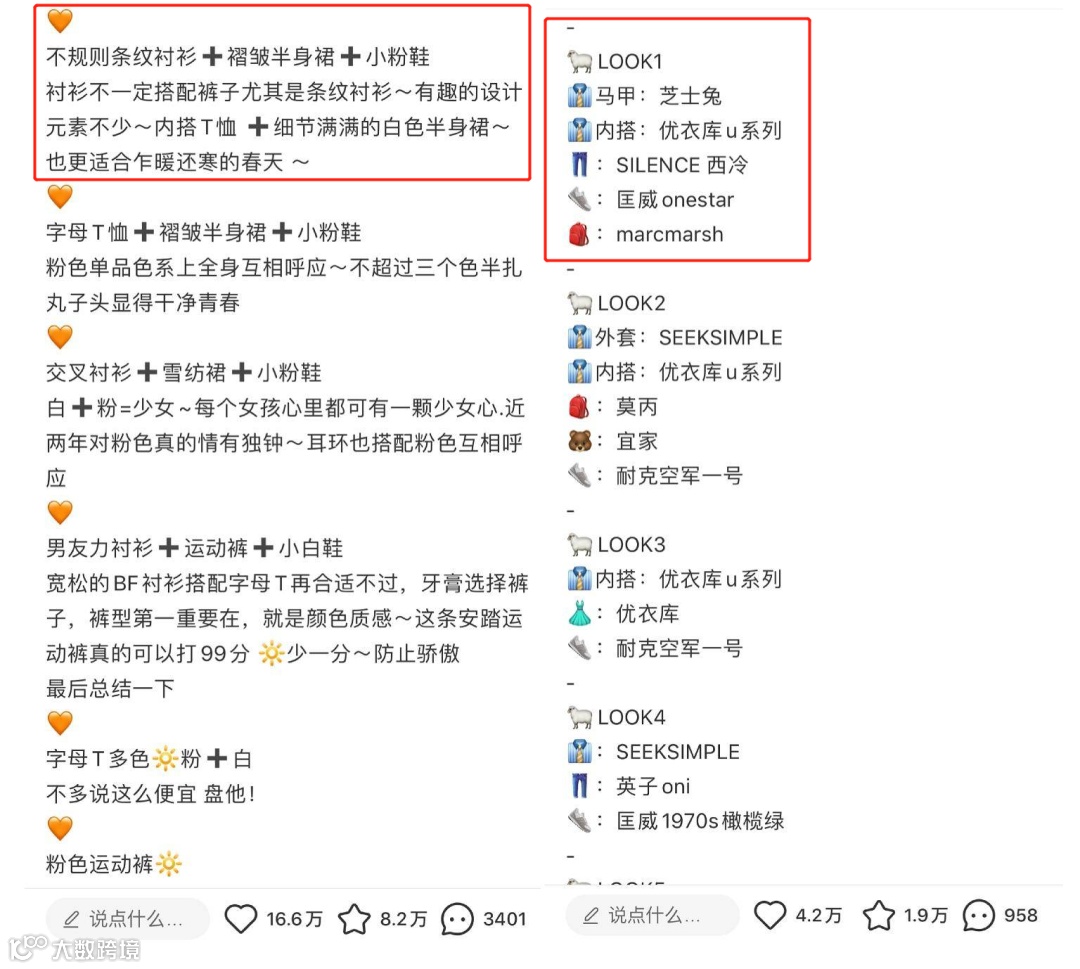This screenshot has width=1080, height=969.
Task: Click the sneaker emoji beside 匡威 onestar
Action: coord(580,200)
